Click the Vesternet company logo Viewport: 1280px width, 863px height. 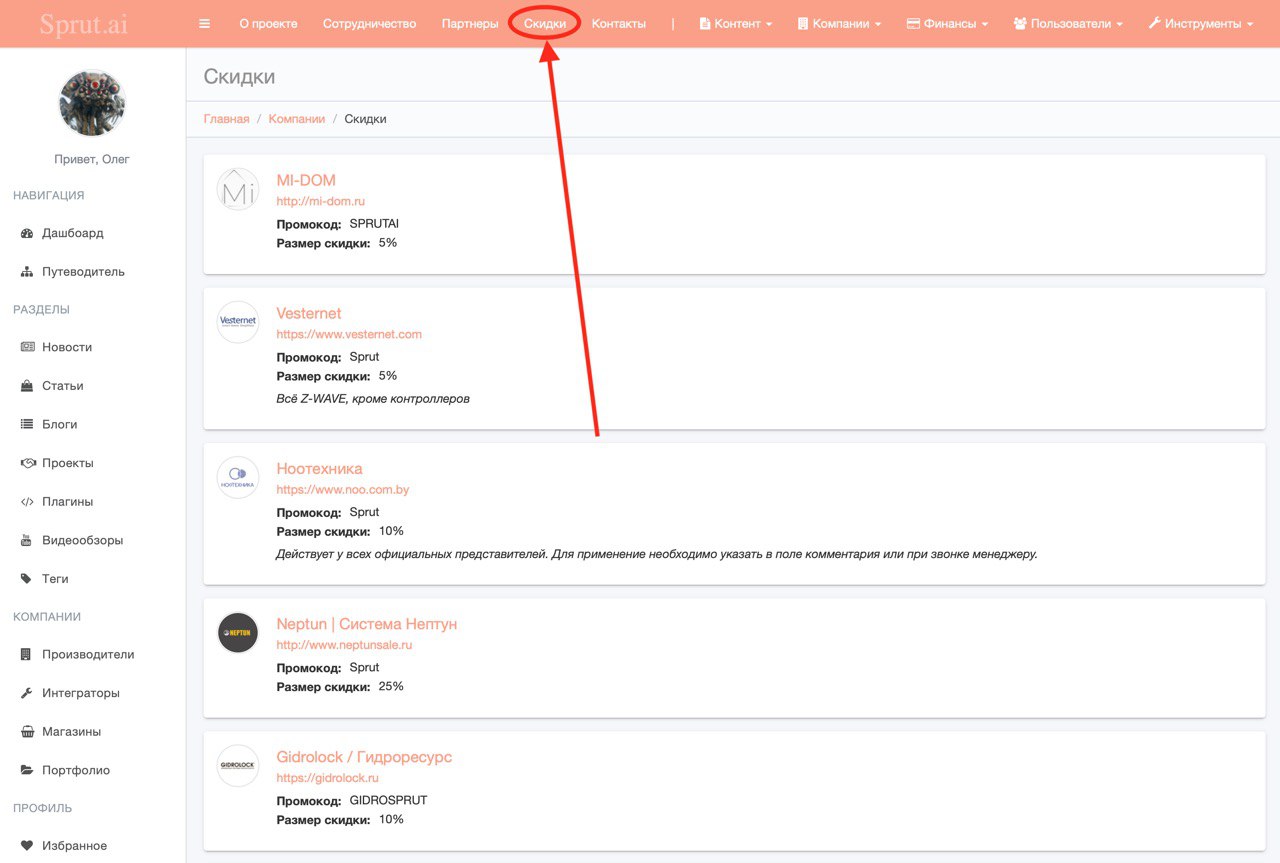tap(238, 322)
